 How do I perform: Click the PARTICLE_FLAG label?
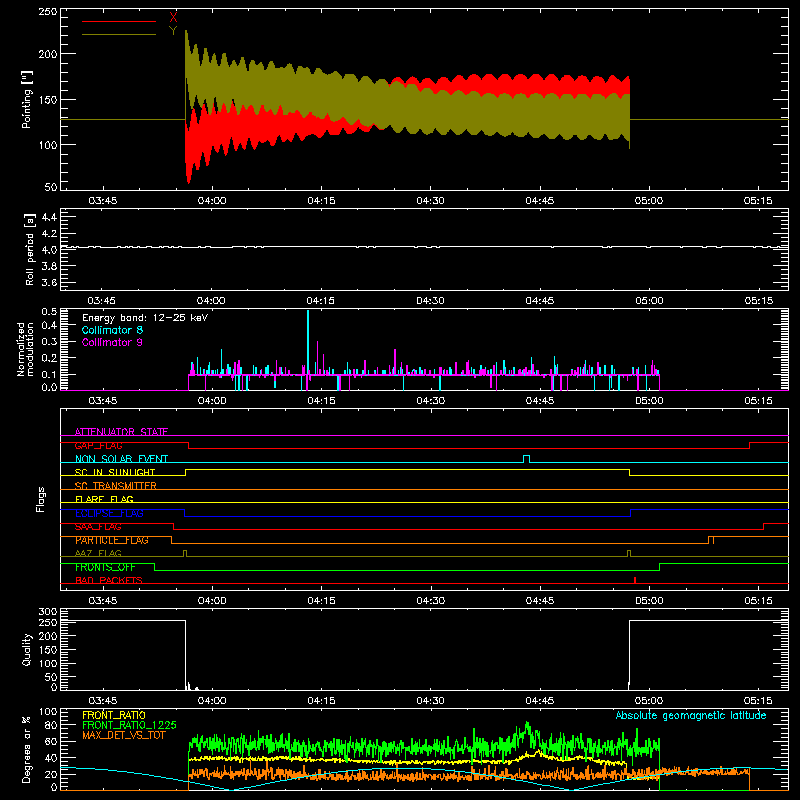tap(112, 540)
